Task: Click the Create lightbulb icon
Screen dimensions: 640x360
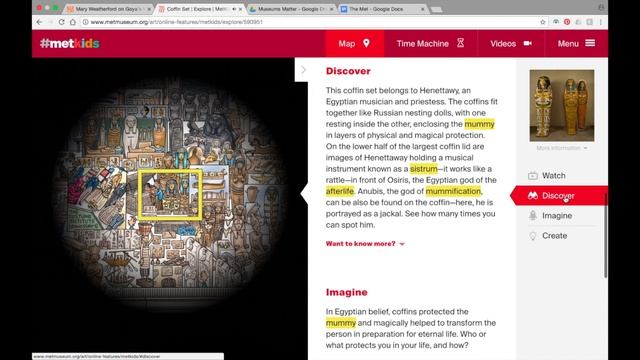Action: pos(533,236)
